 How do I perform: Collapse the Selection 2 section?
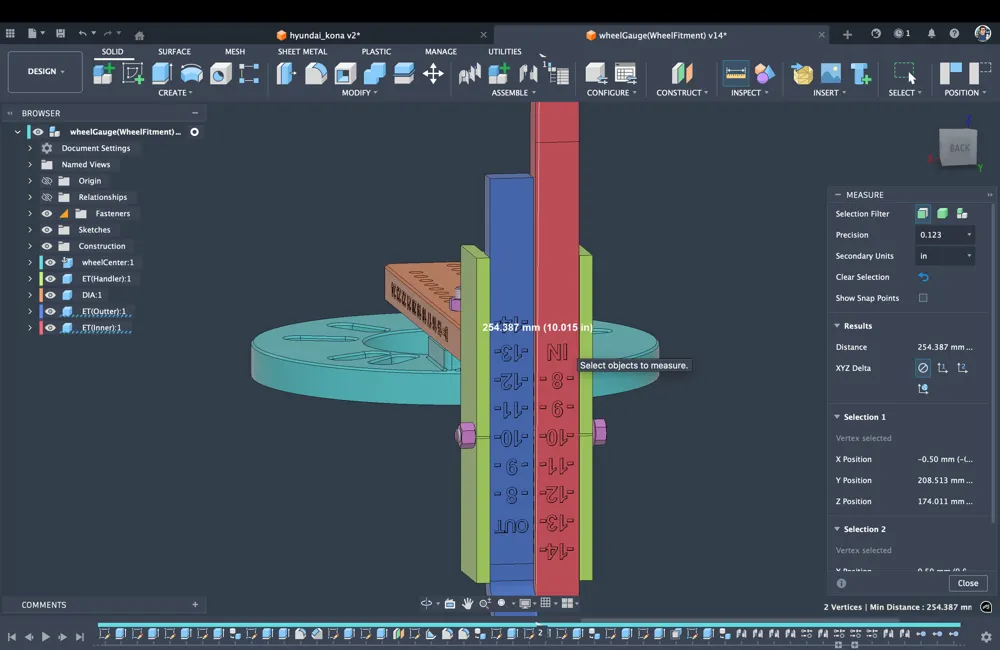[x=837, y=529]
